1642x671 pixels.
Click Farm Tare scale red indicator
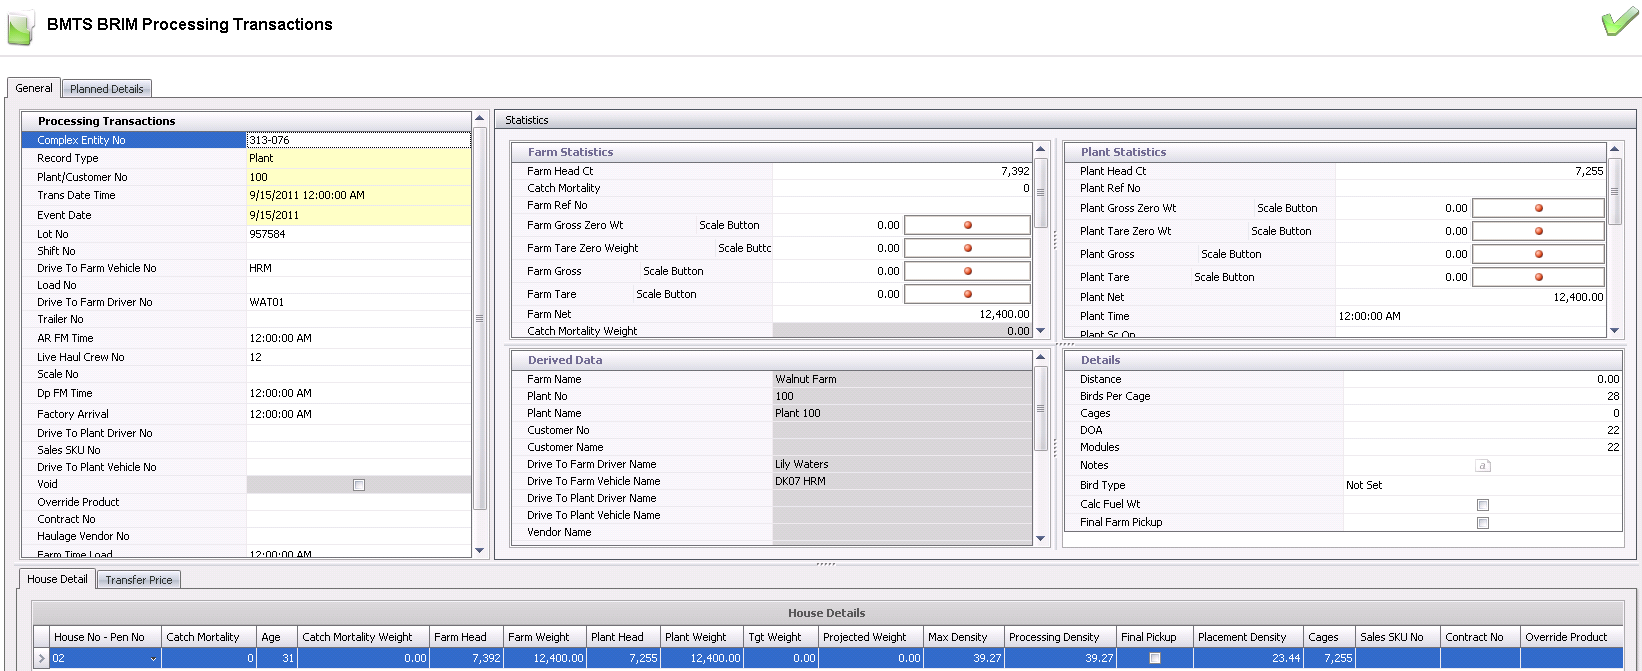(x=967, y=294)
